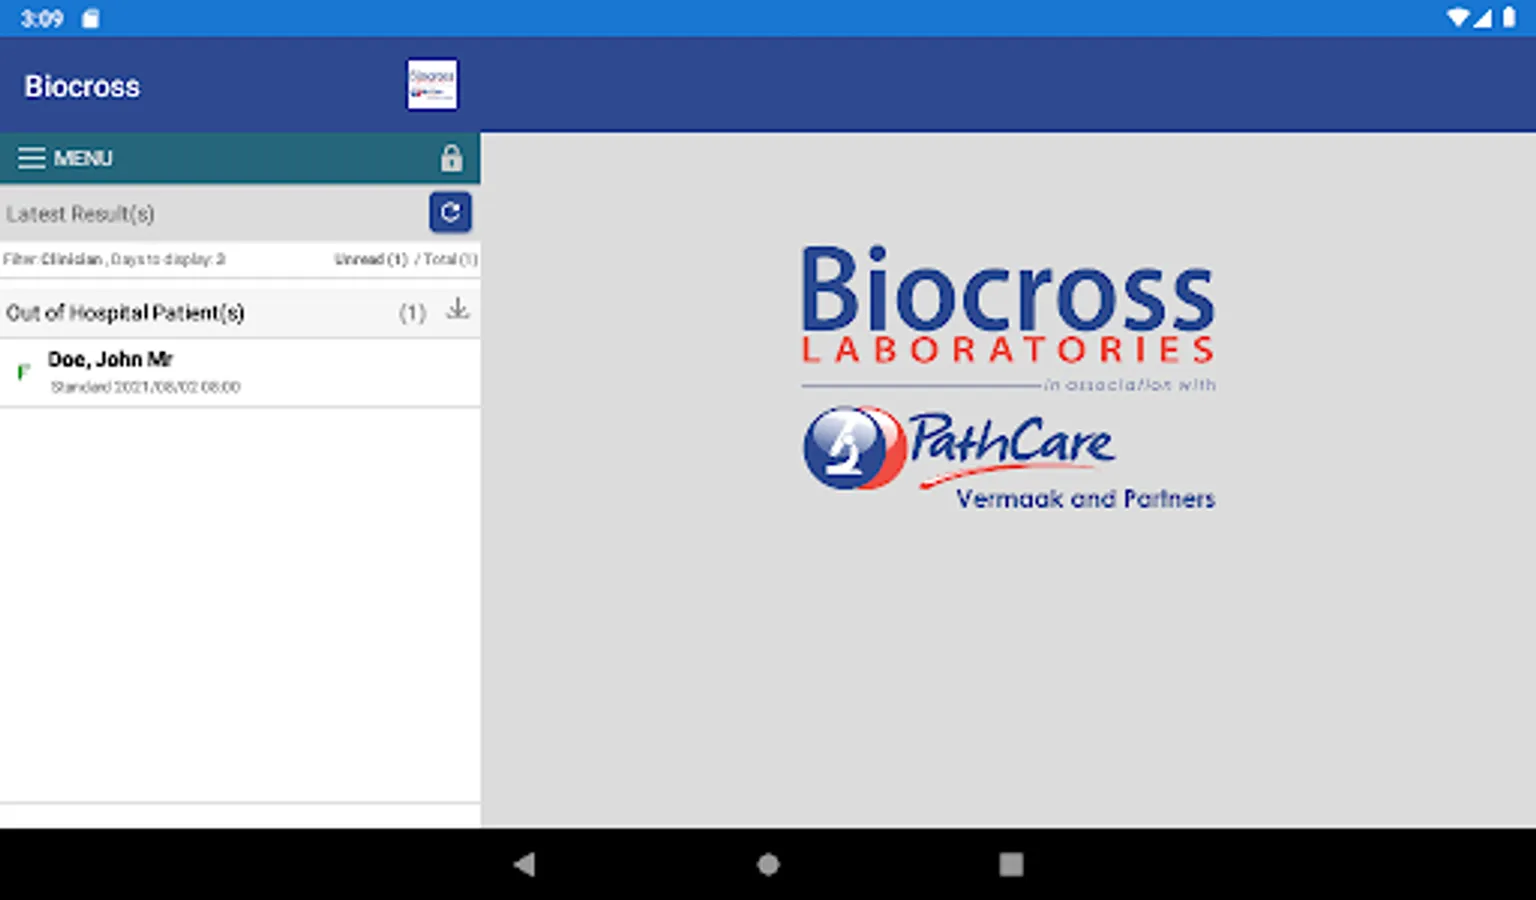The width and height of the screenshot is (1536, 900).
Task: Tap the Standard 2021/08/02 08:00 timestamp
Action: click(x=146, y=387)
